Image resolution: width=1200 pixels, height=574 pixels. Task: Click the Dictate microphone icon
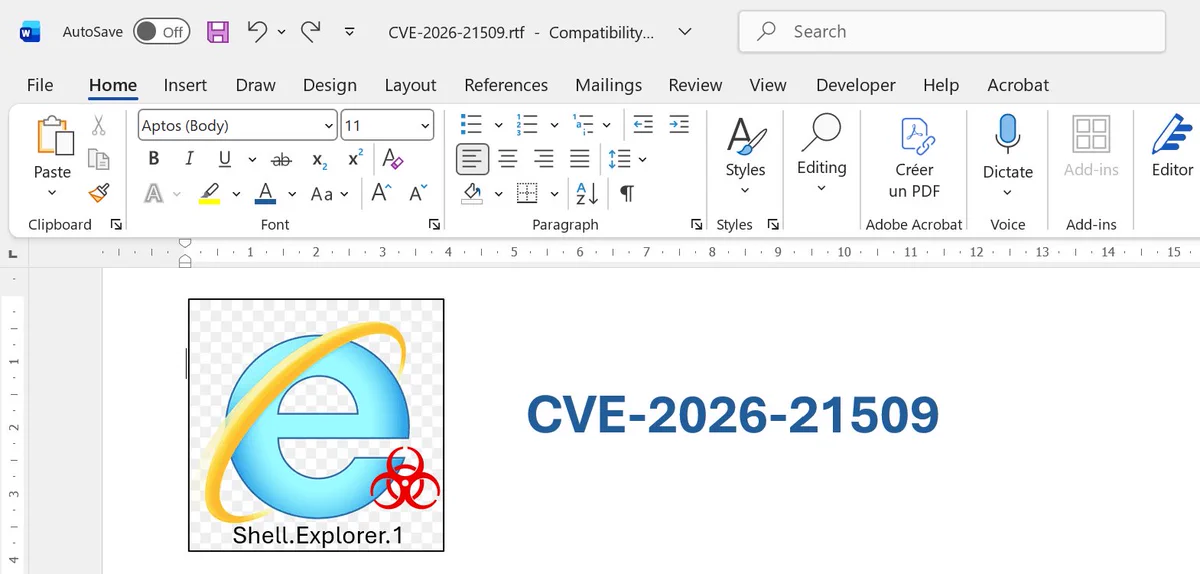pyautogui.click(x=1007, y=134)
